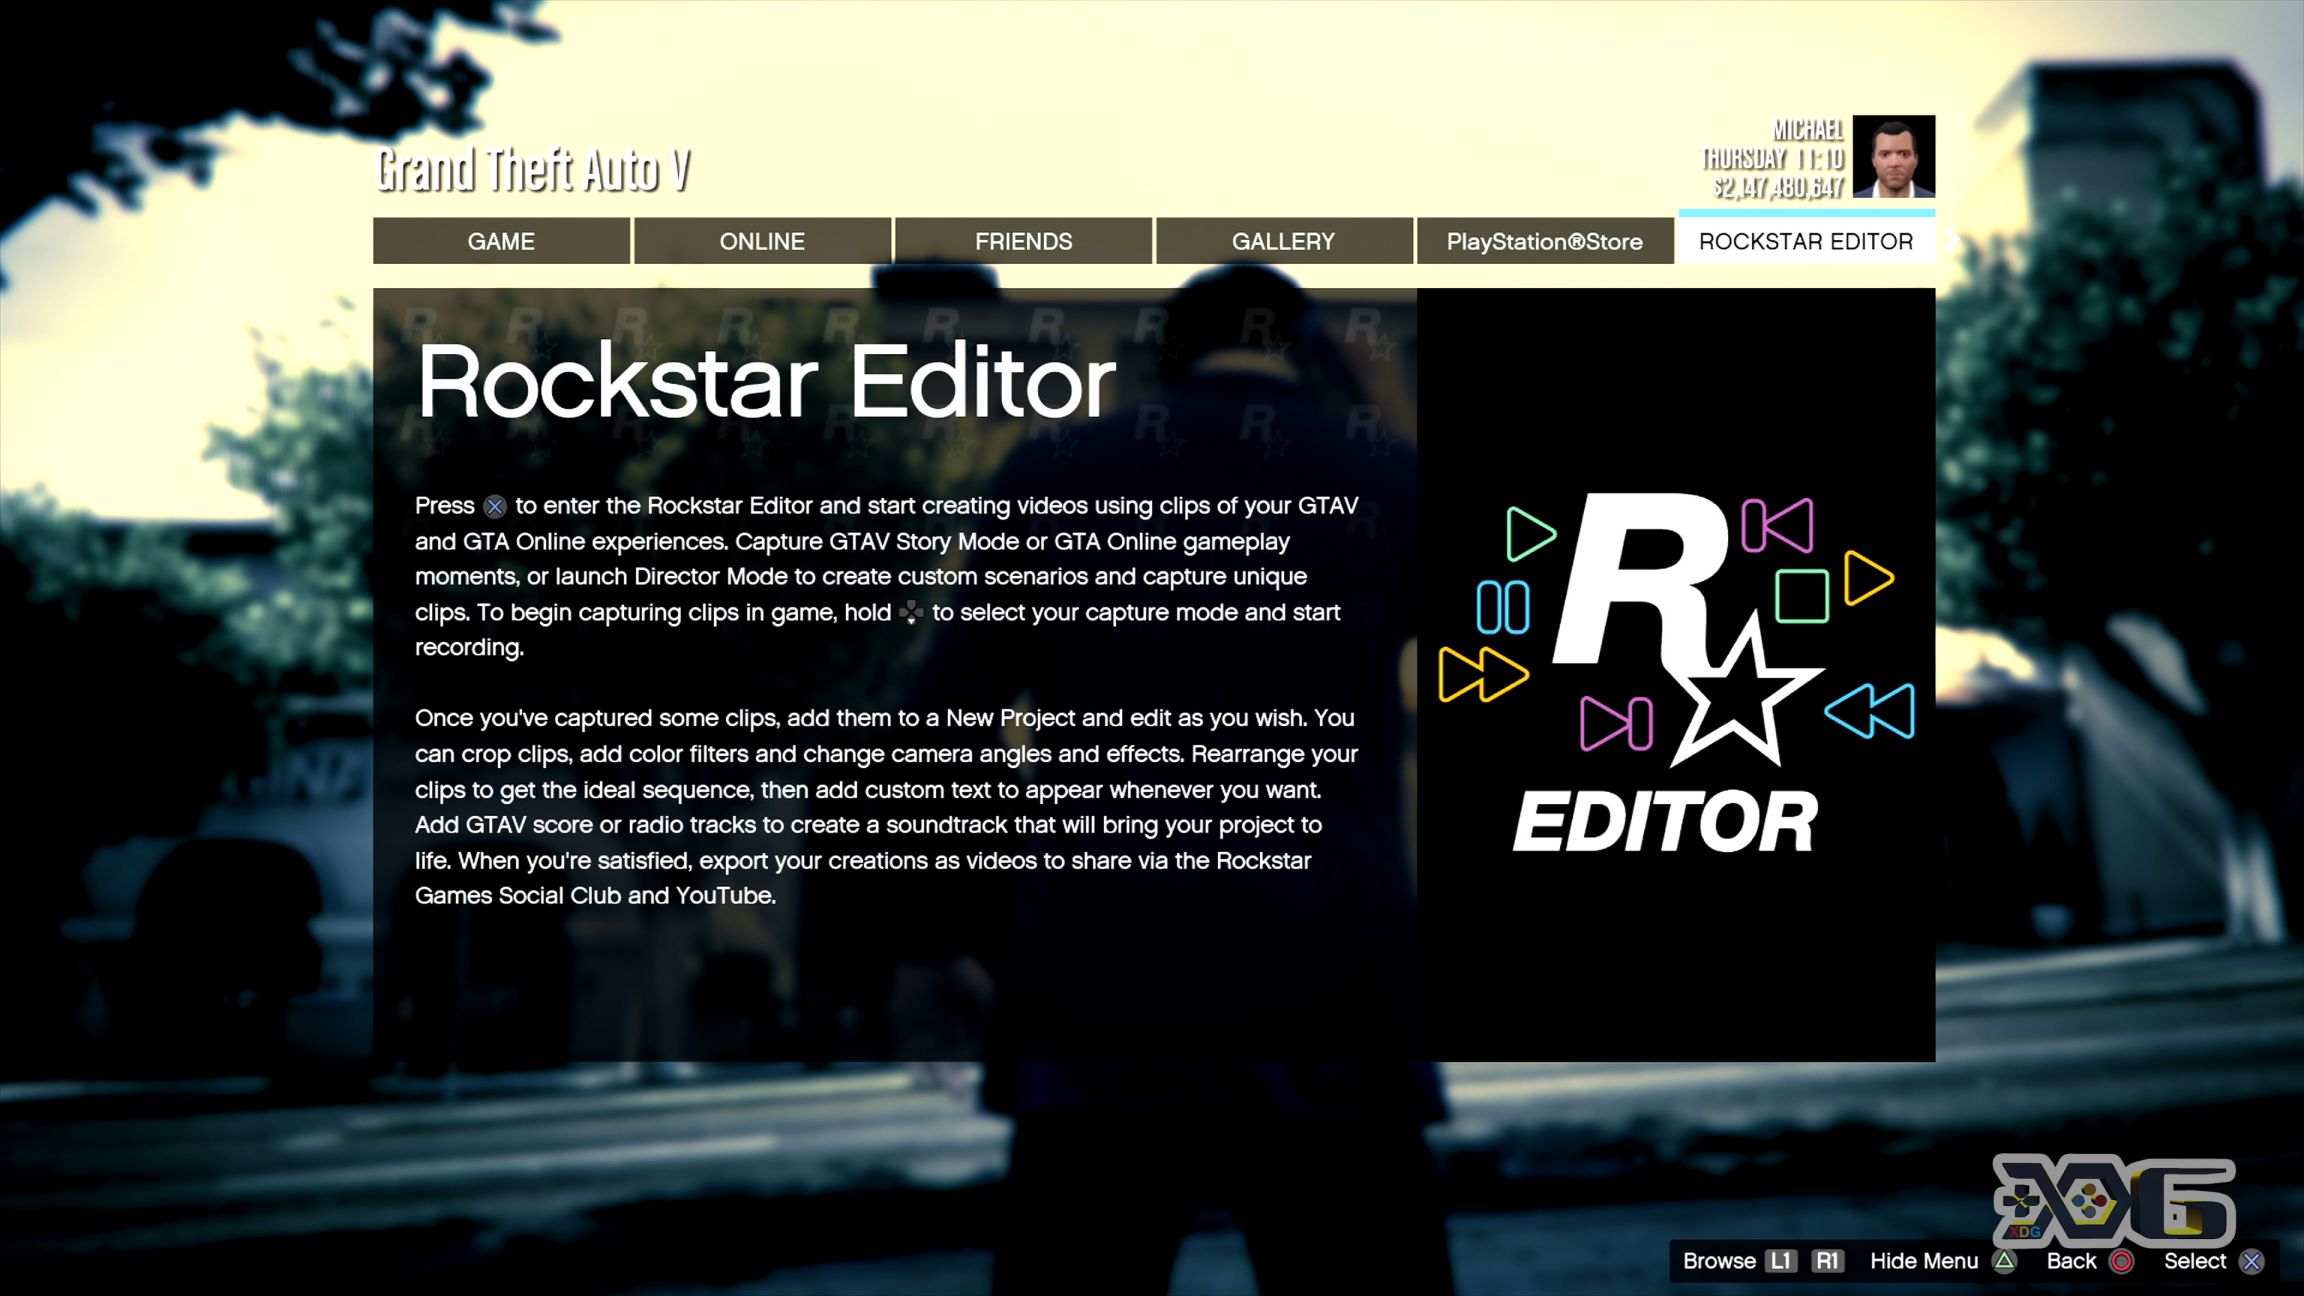2304x1296 pixels.
Task: Click the THURSDAY 11:10 time text
Action: click(x=1773, y=159)
